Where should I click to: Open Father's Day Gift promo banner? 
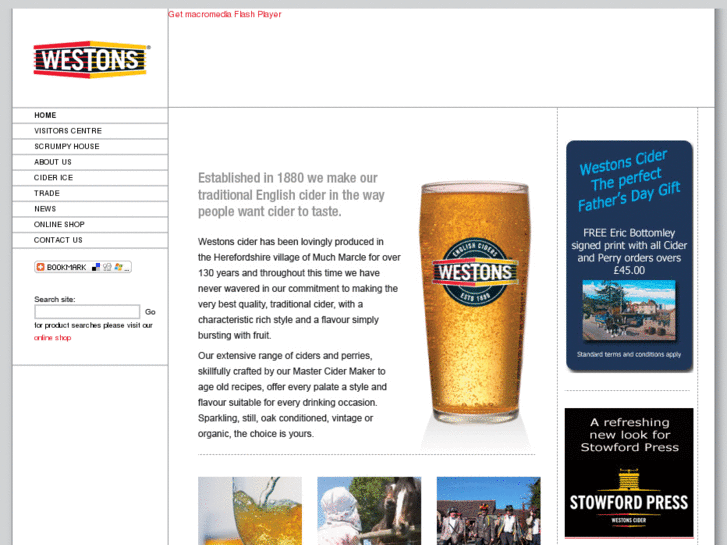(629, 256)
